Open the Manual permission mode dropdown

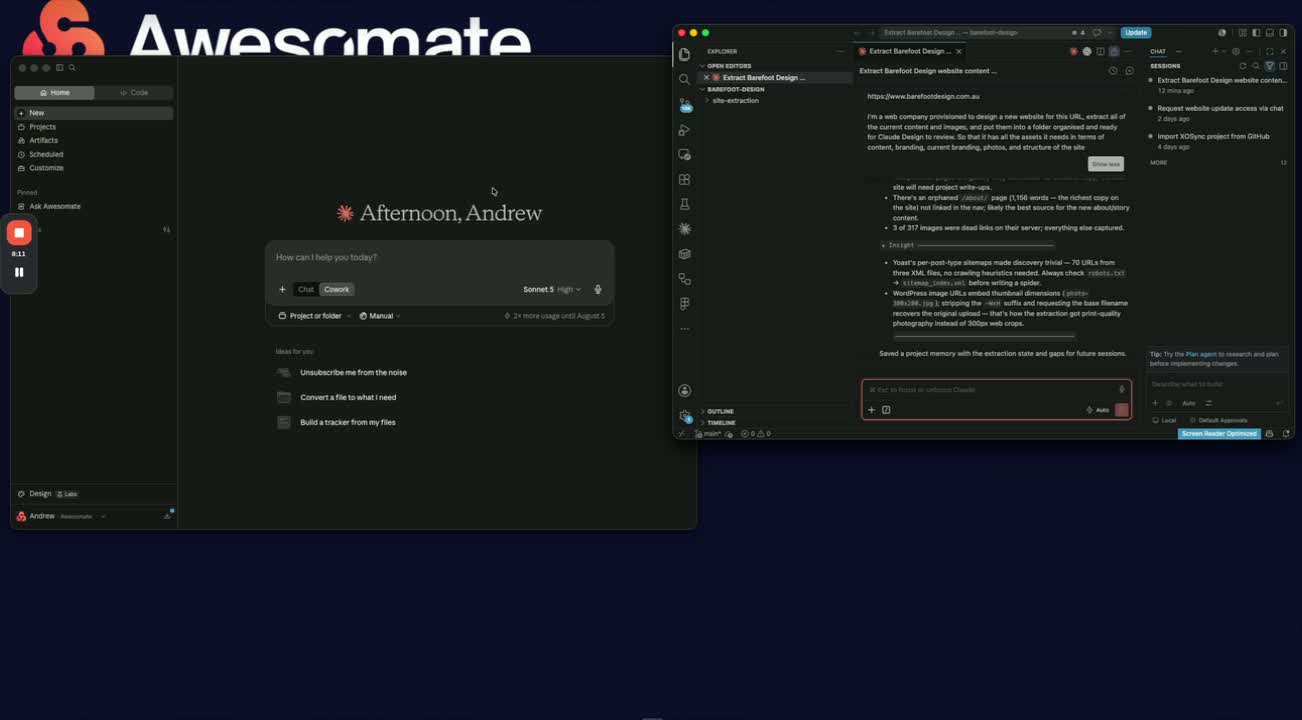coord(380,316)
